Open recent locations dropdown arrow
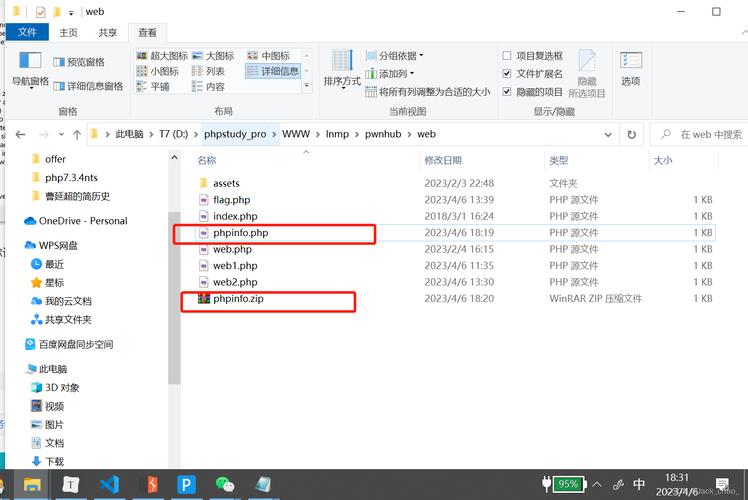Image resolution: width=748 pixels, height=500 pixels. coord(61,135)
